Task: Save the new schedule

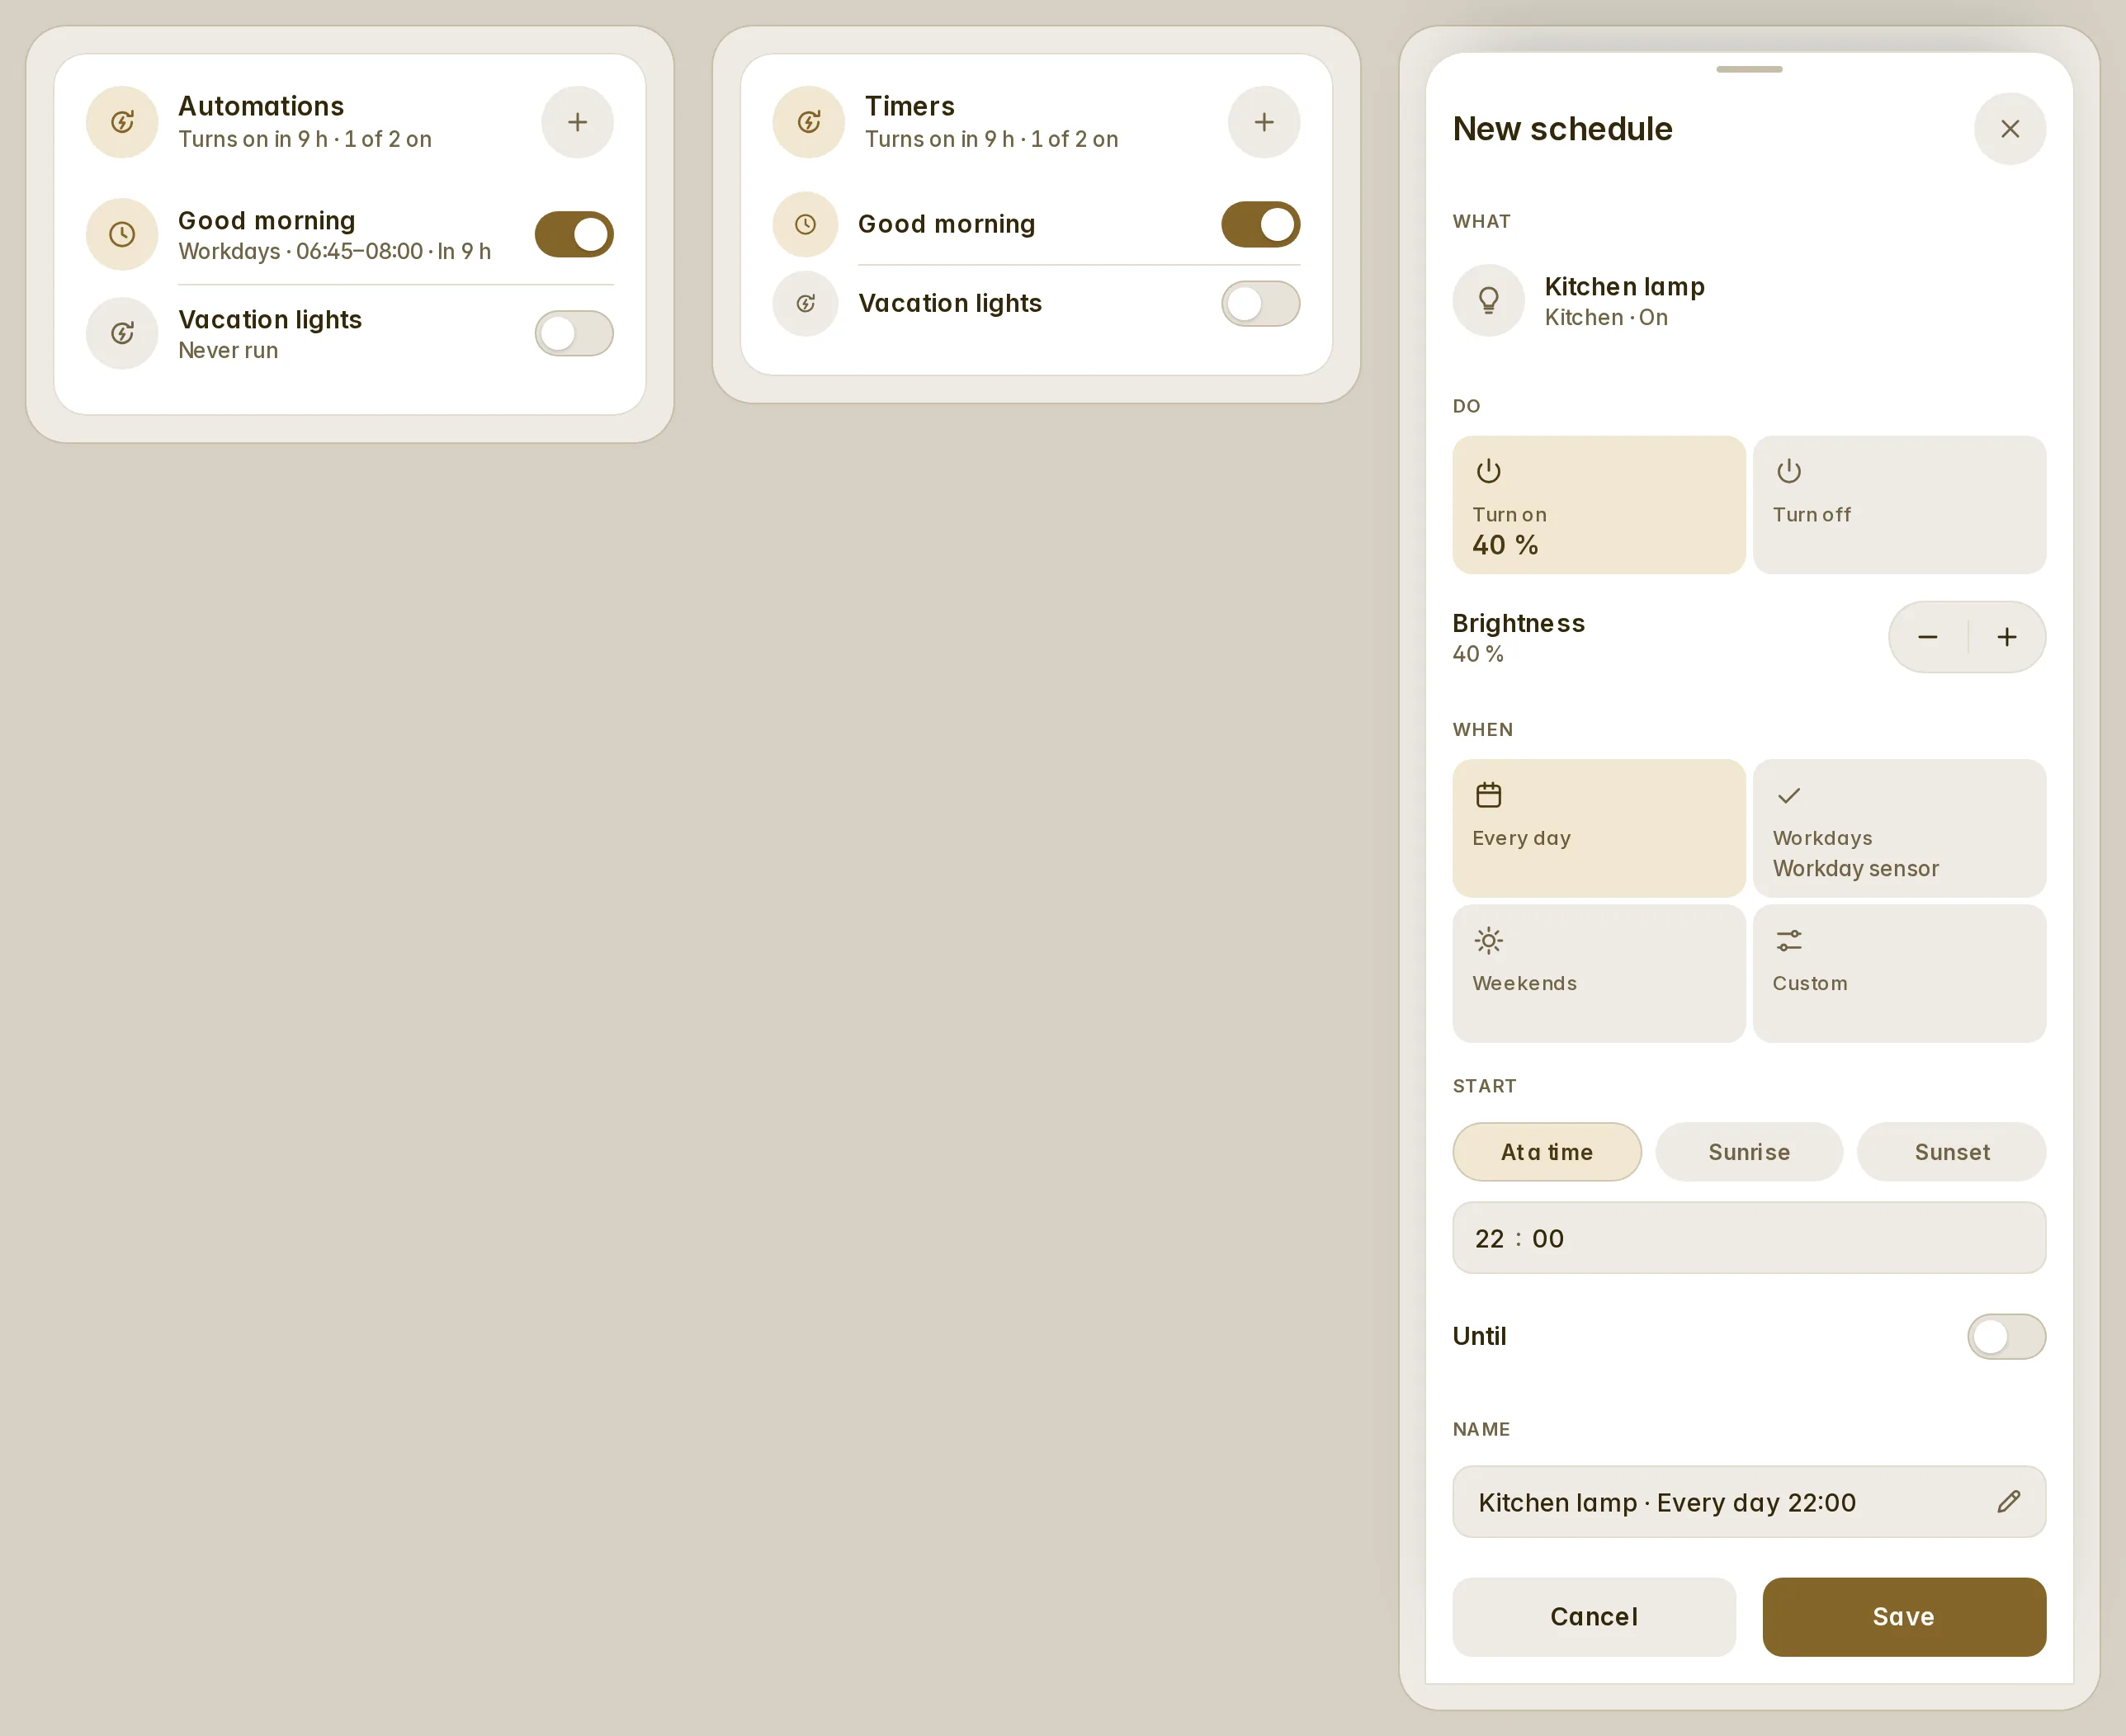Action: click(1903, 1617)
